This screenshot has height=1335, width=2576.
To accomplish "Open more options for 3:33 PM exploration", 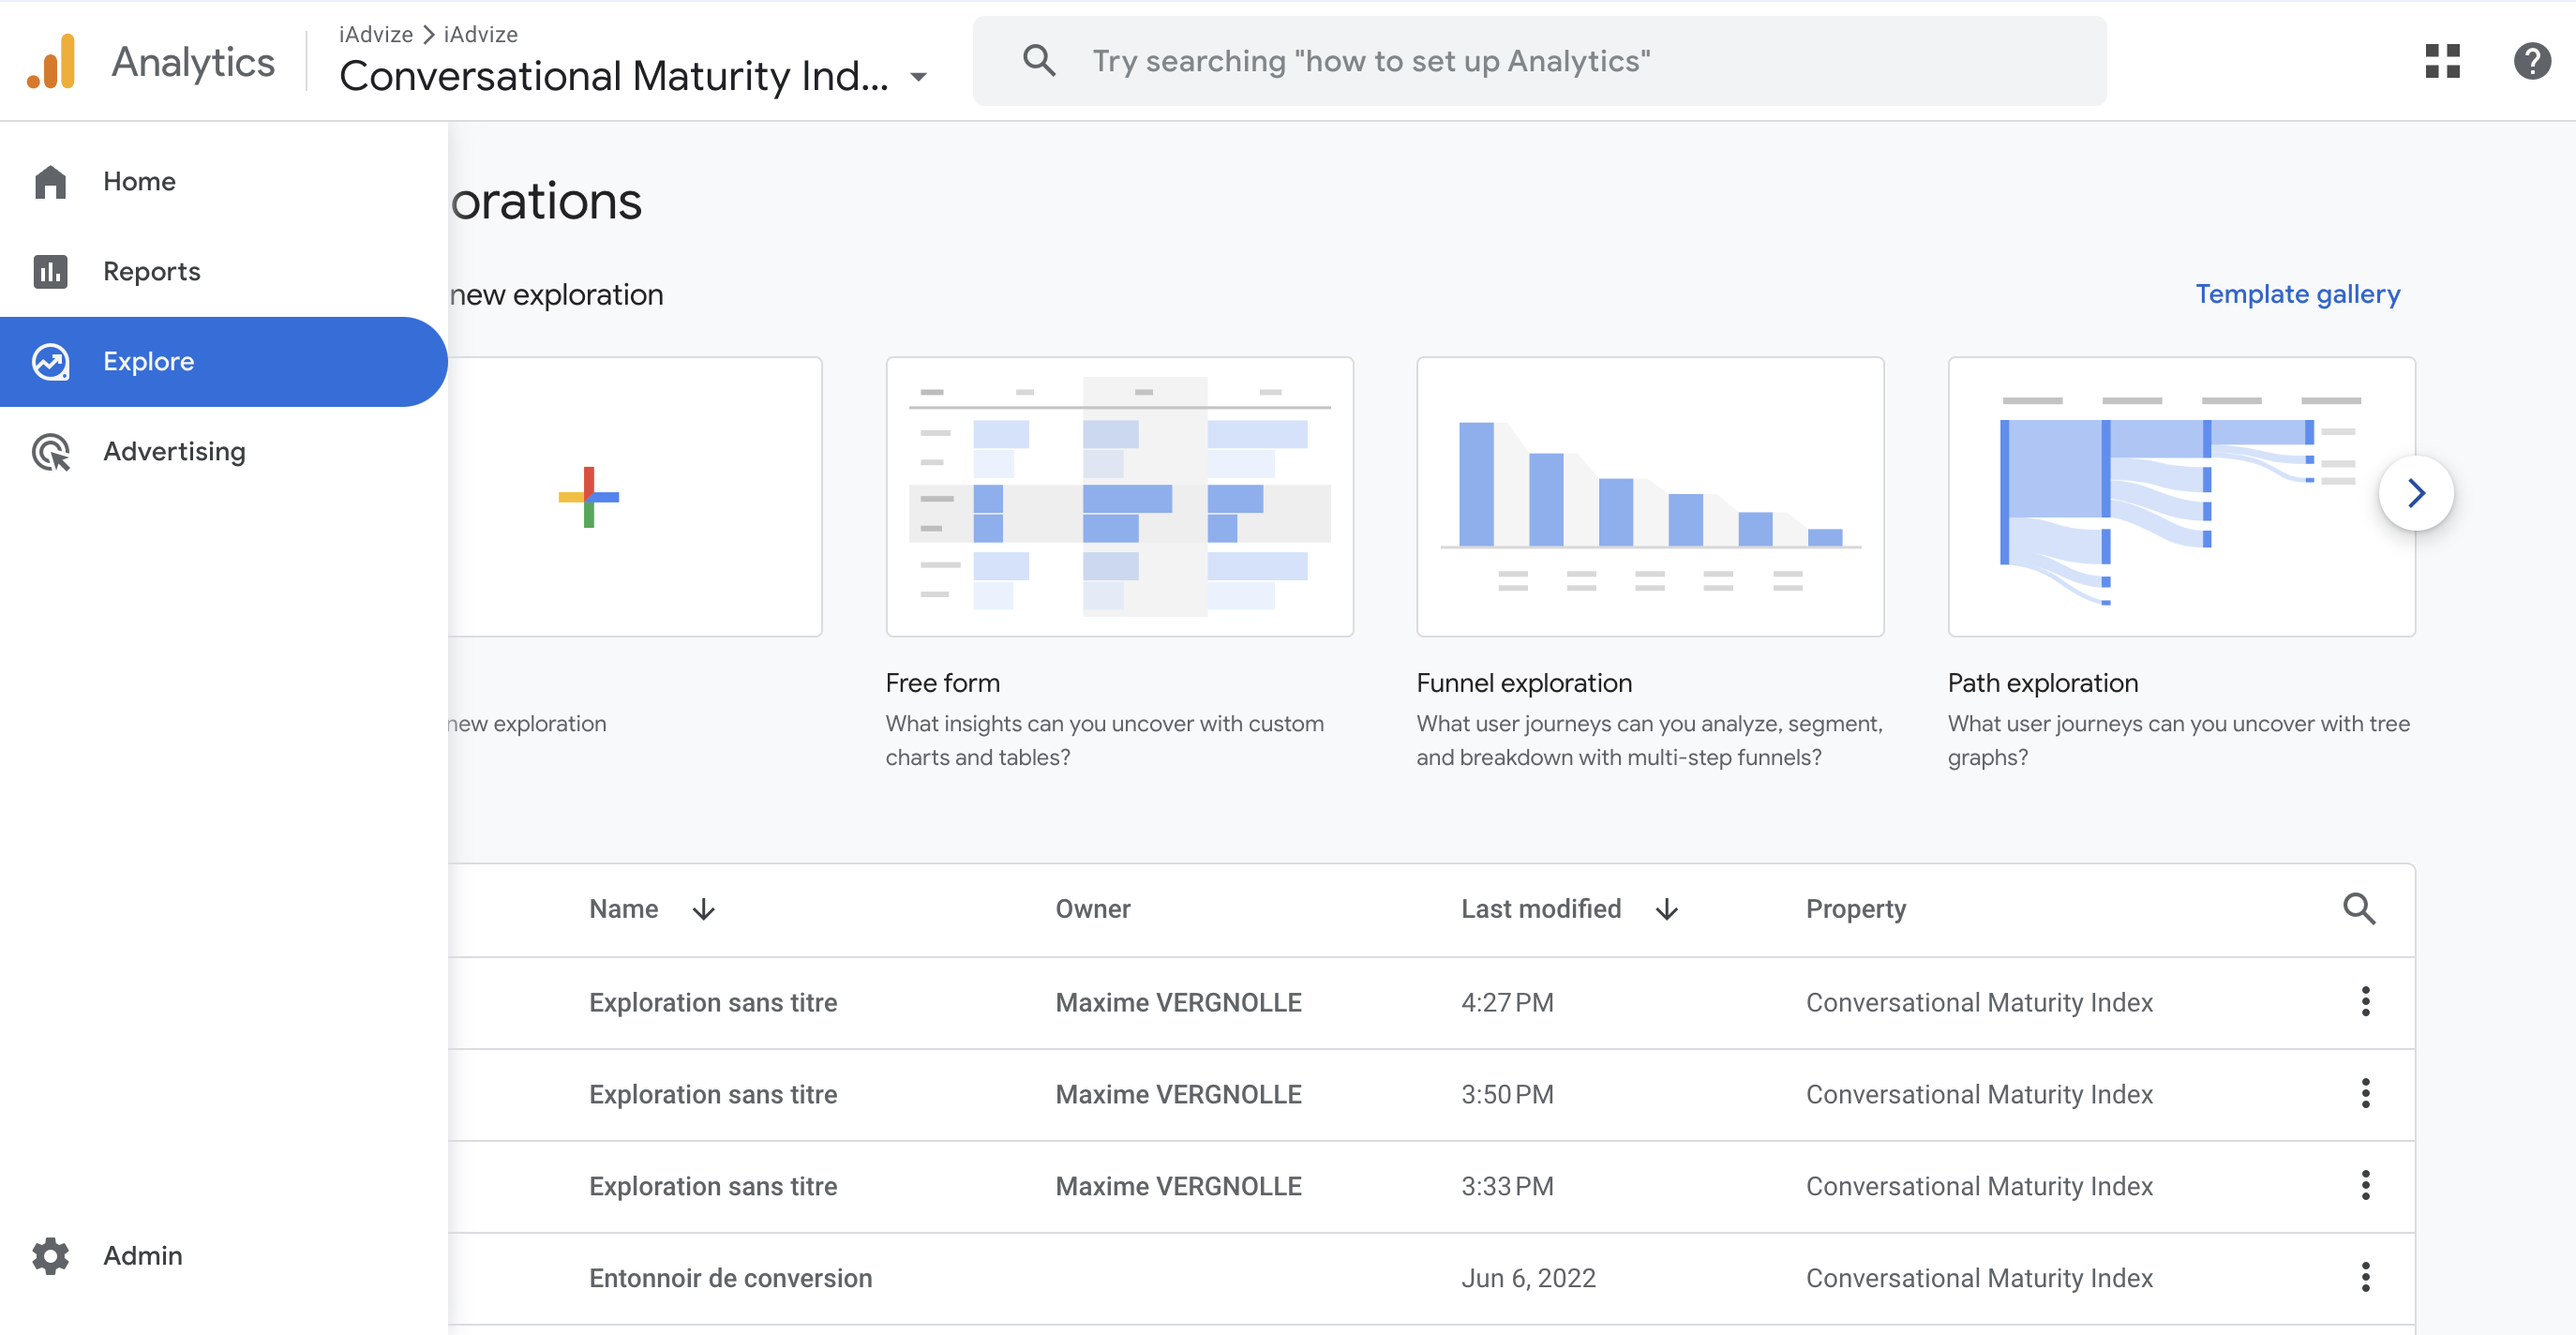I will click(2365, 1186).
